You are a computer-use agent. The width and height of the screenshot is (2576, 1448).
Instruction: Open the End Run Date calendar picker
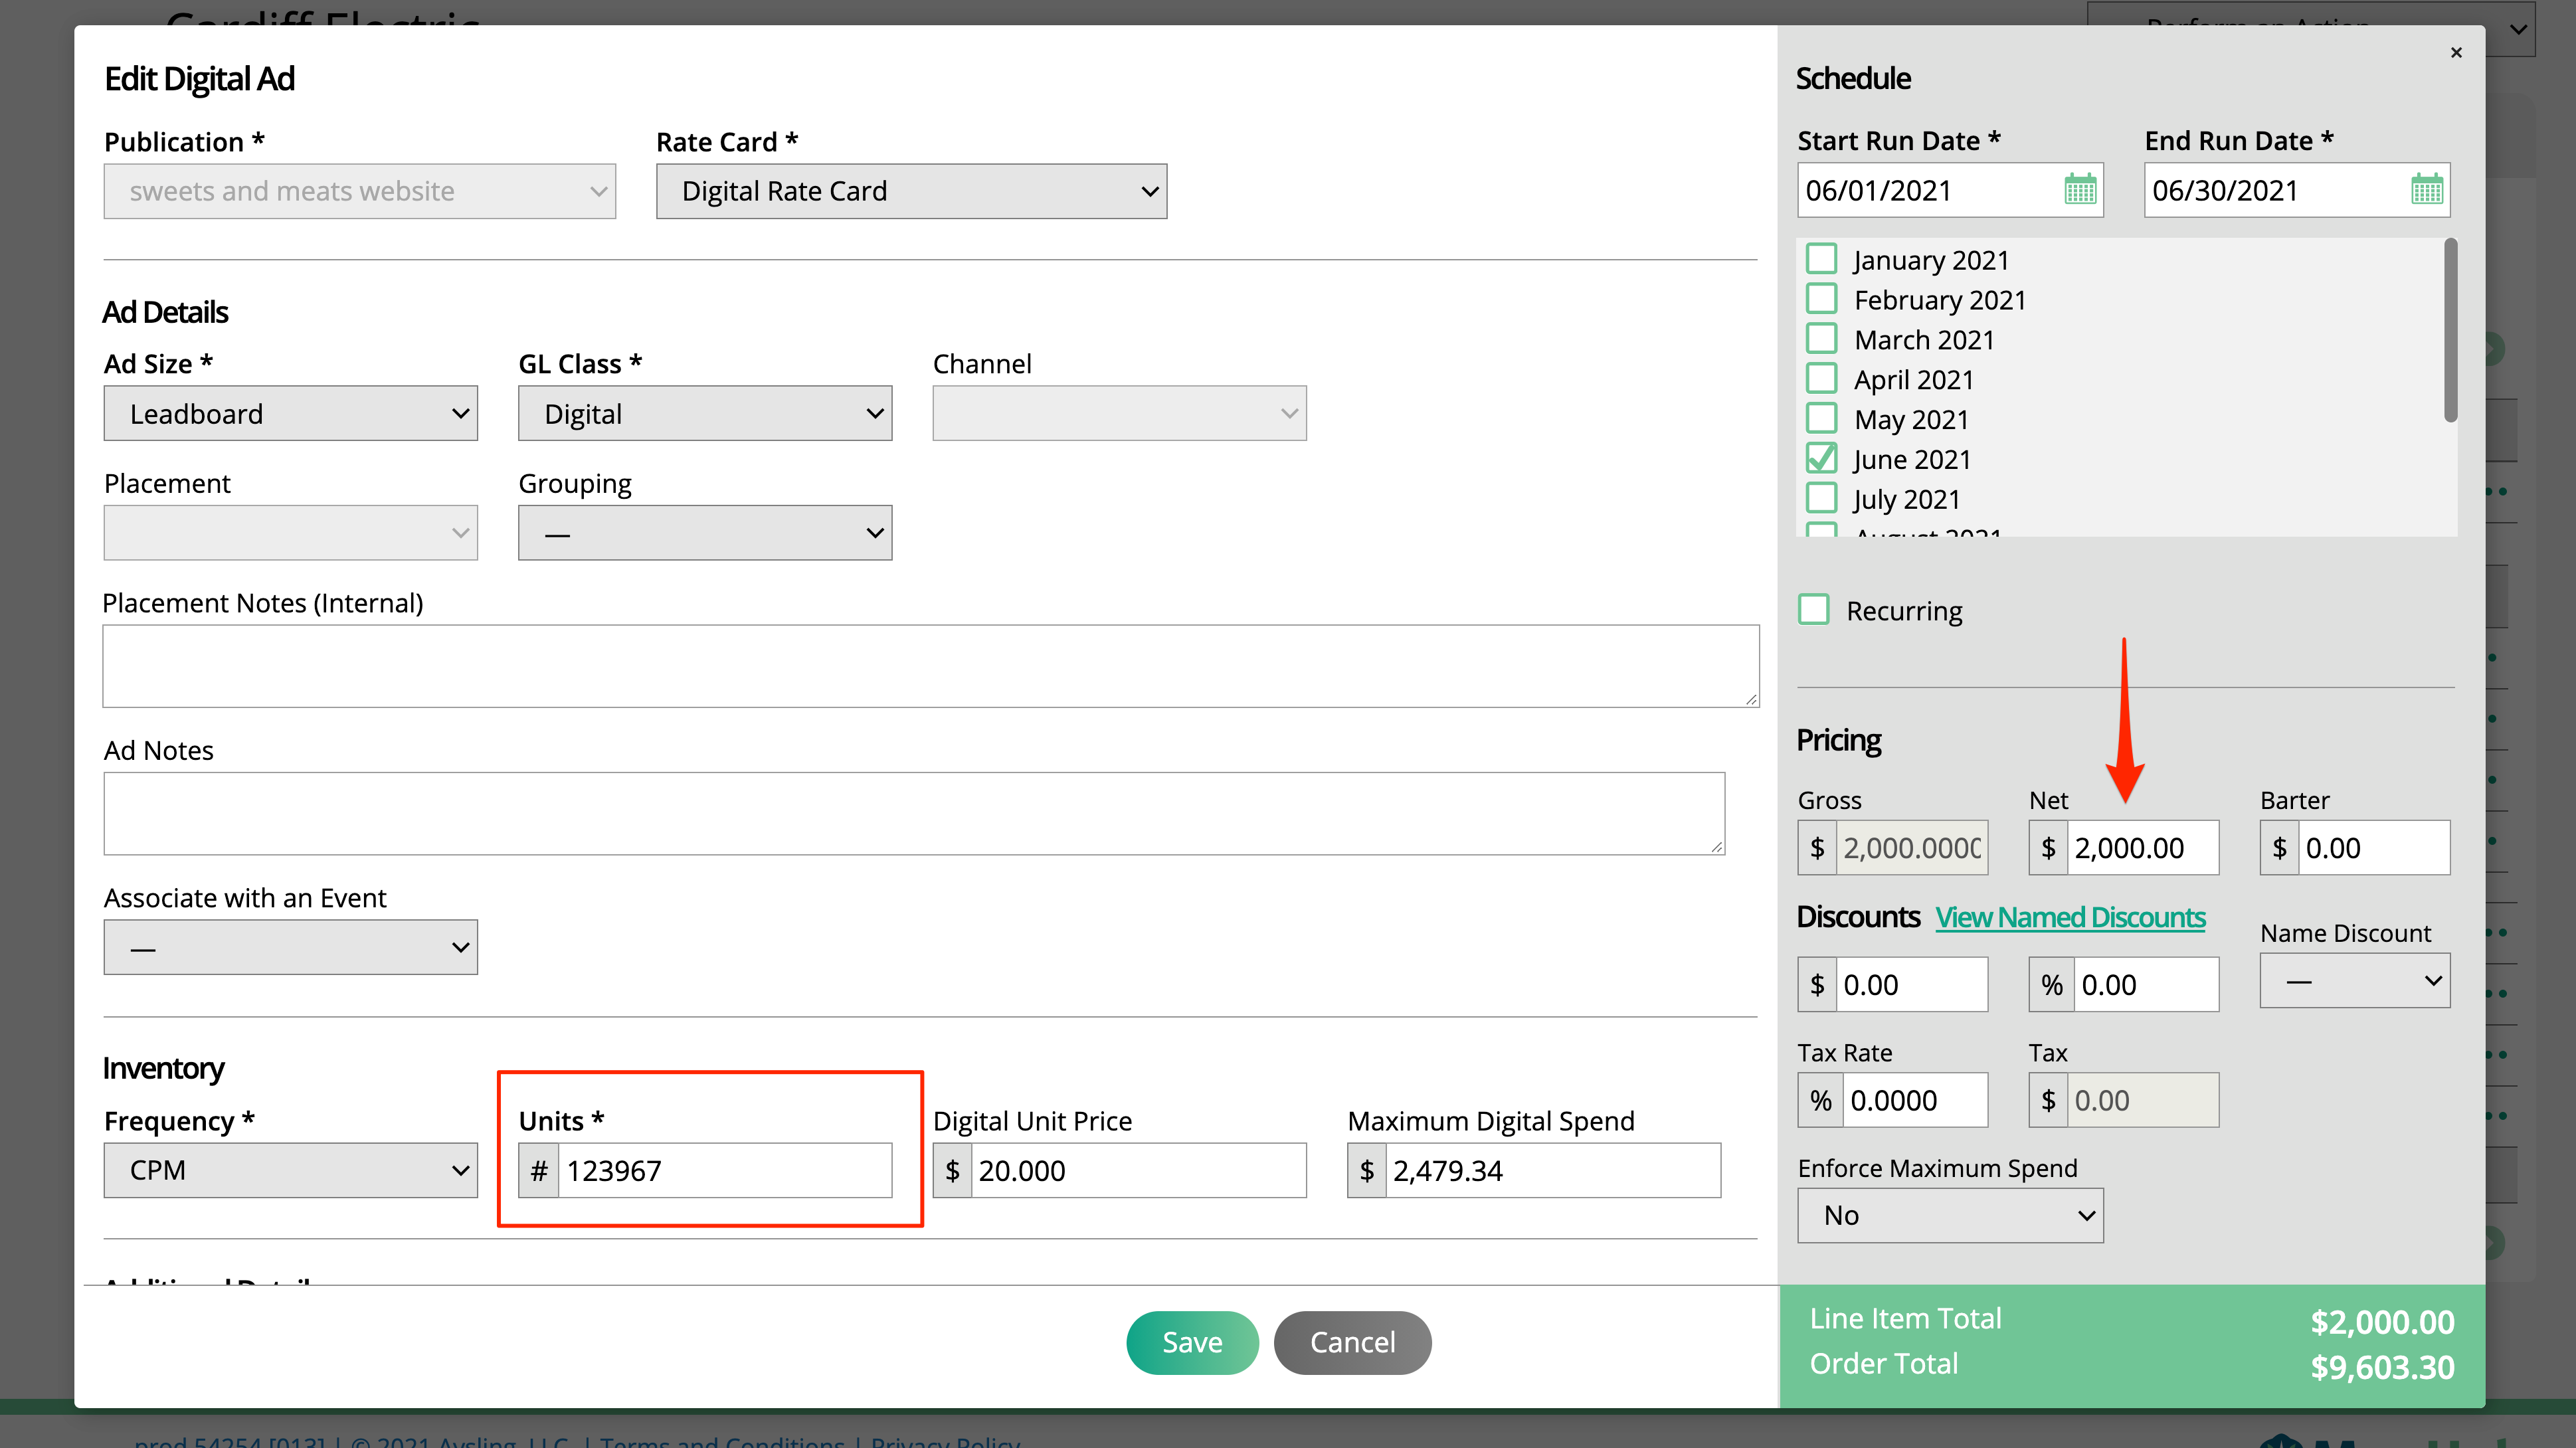[2427, 189]
